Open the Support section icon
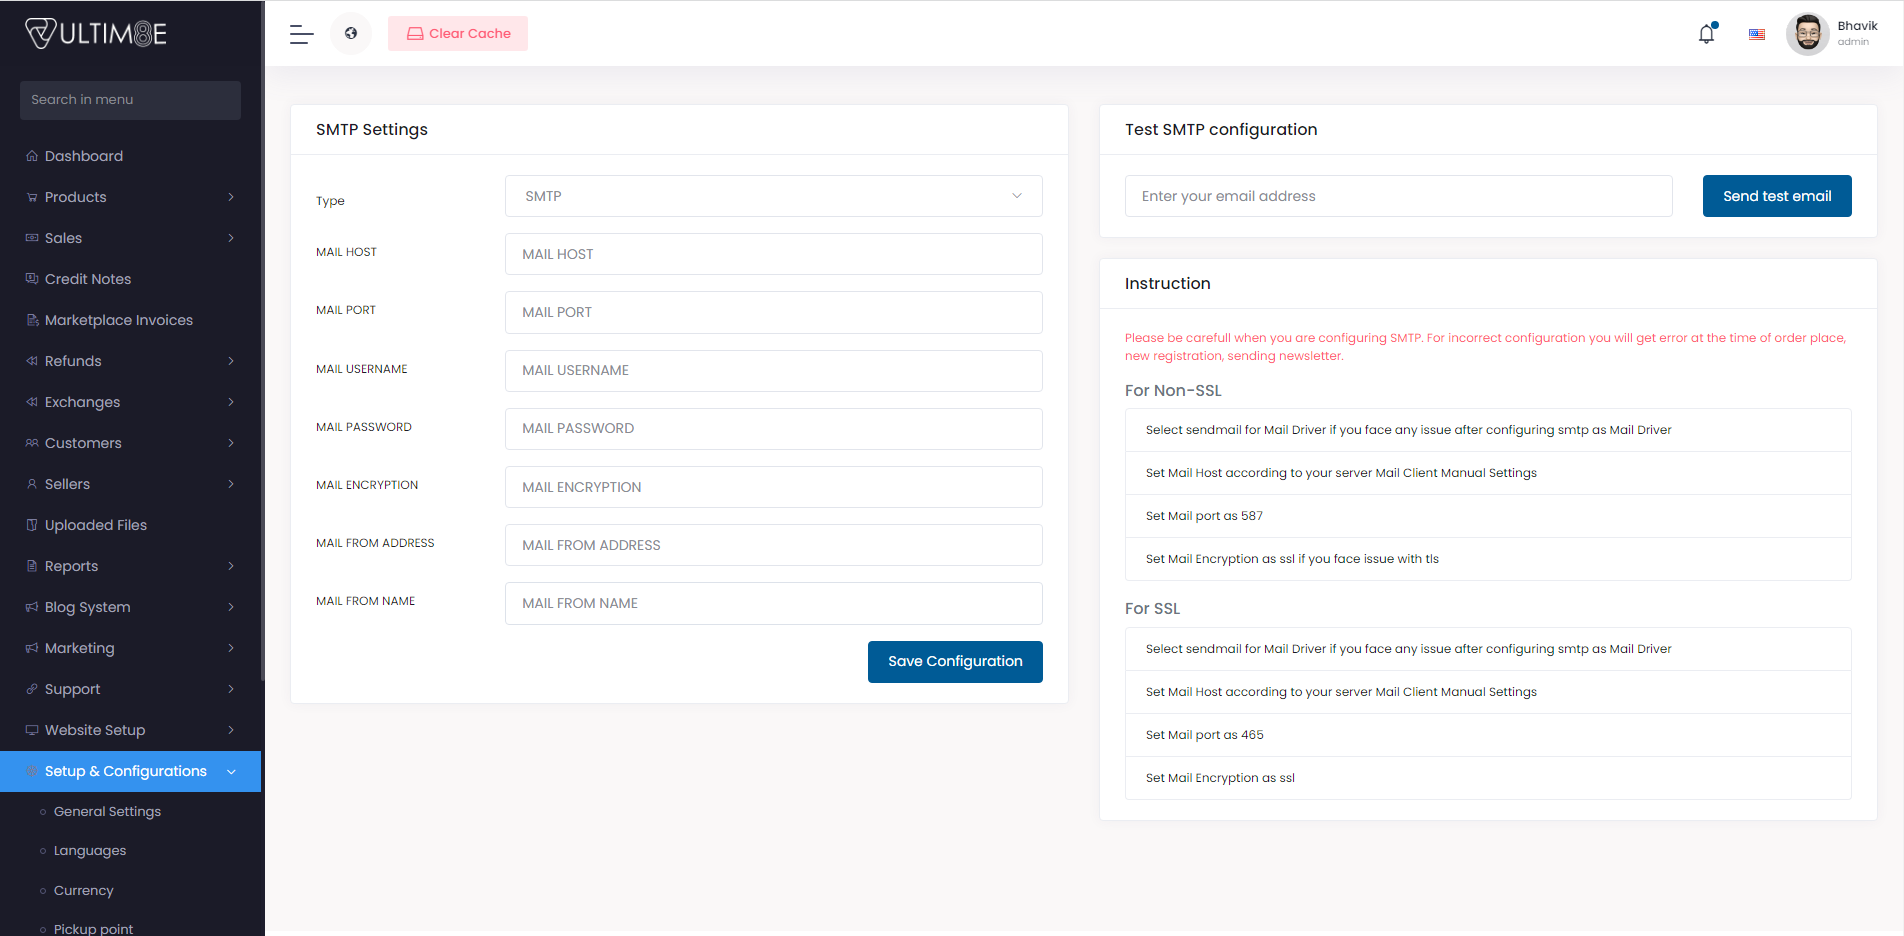Image resolution: width=1904 pixels, height=936 pixels. (31, 689)
